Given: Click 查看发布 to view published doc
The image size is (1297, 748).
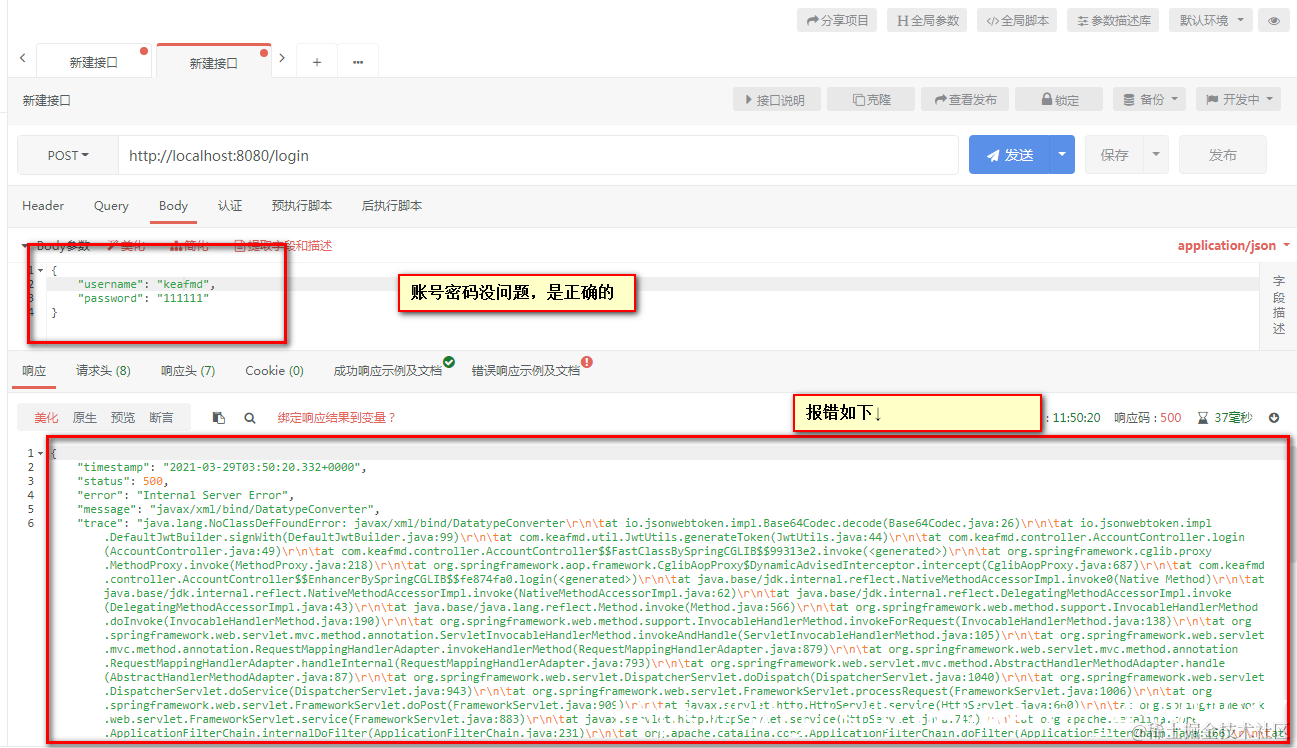Looking at the screenshot, I should (x=965, y=100).
